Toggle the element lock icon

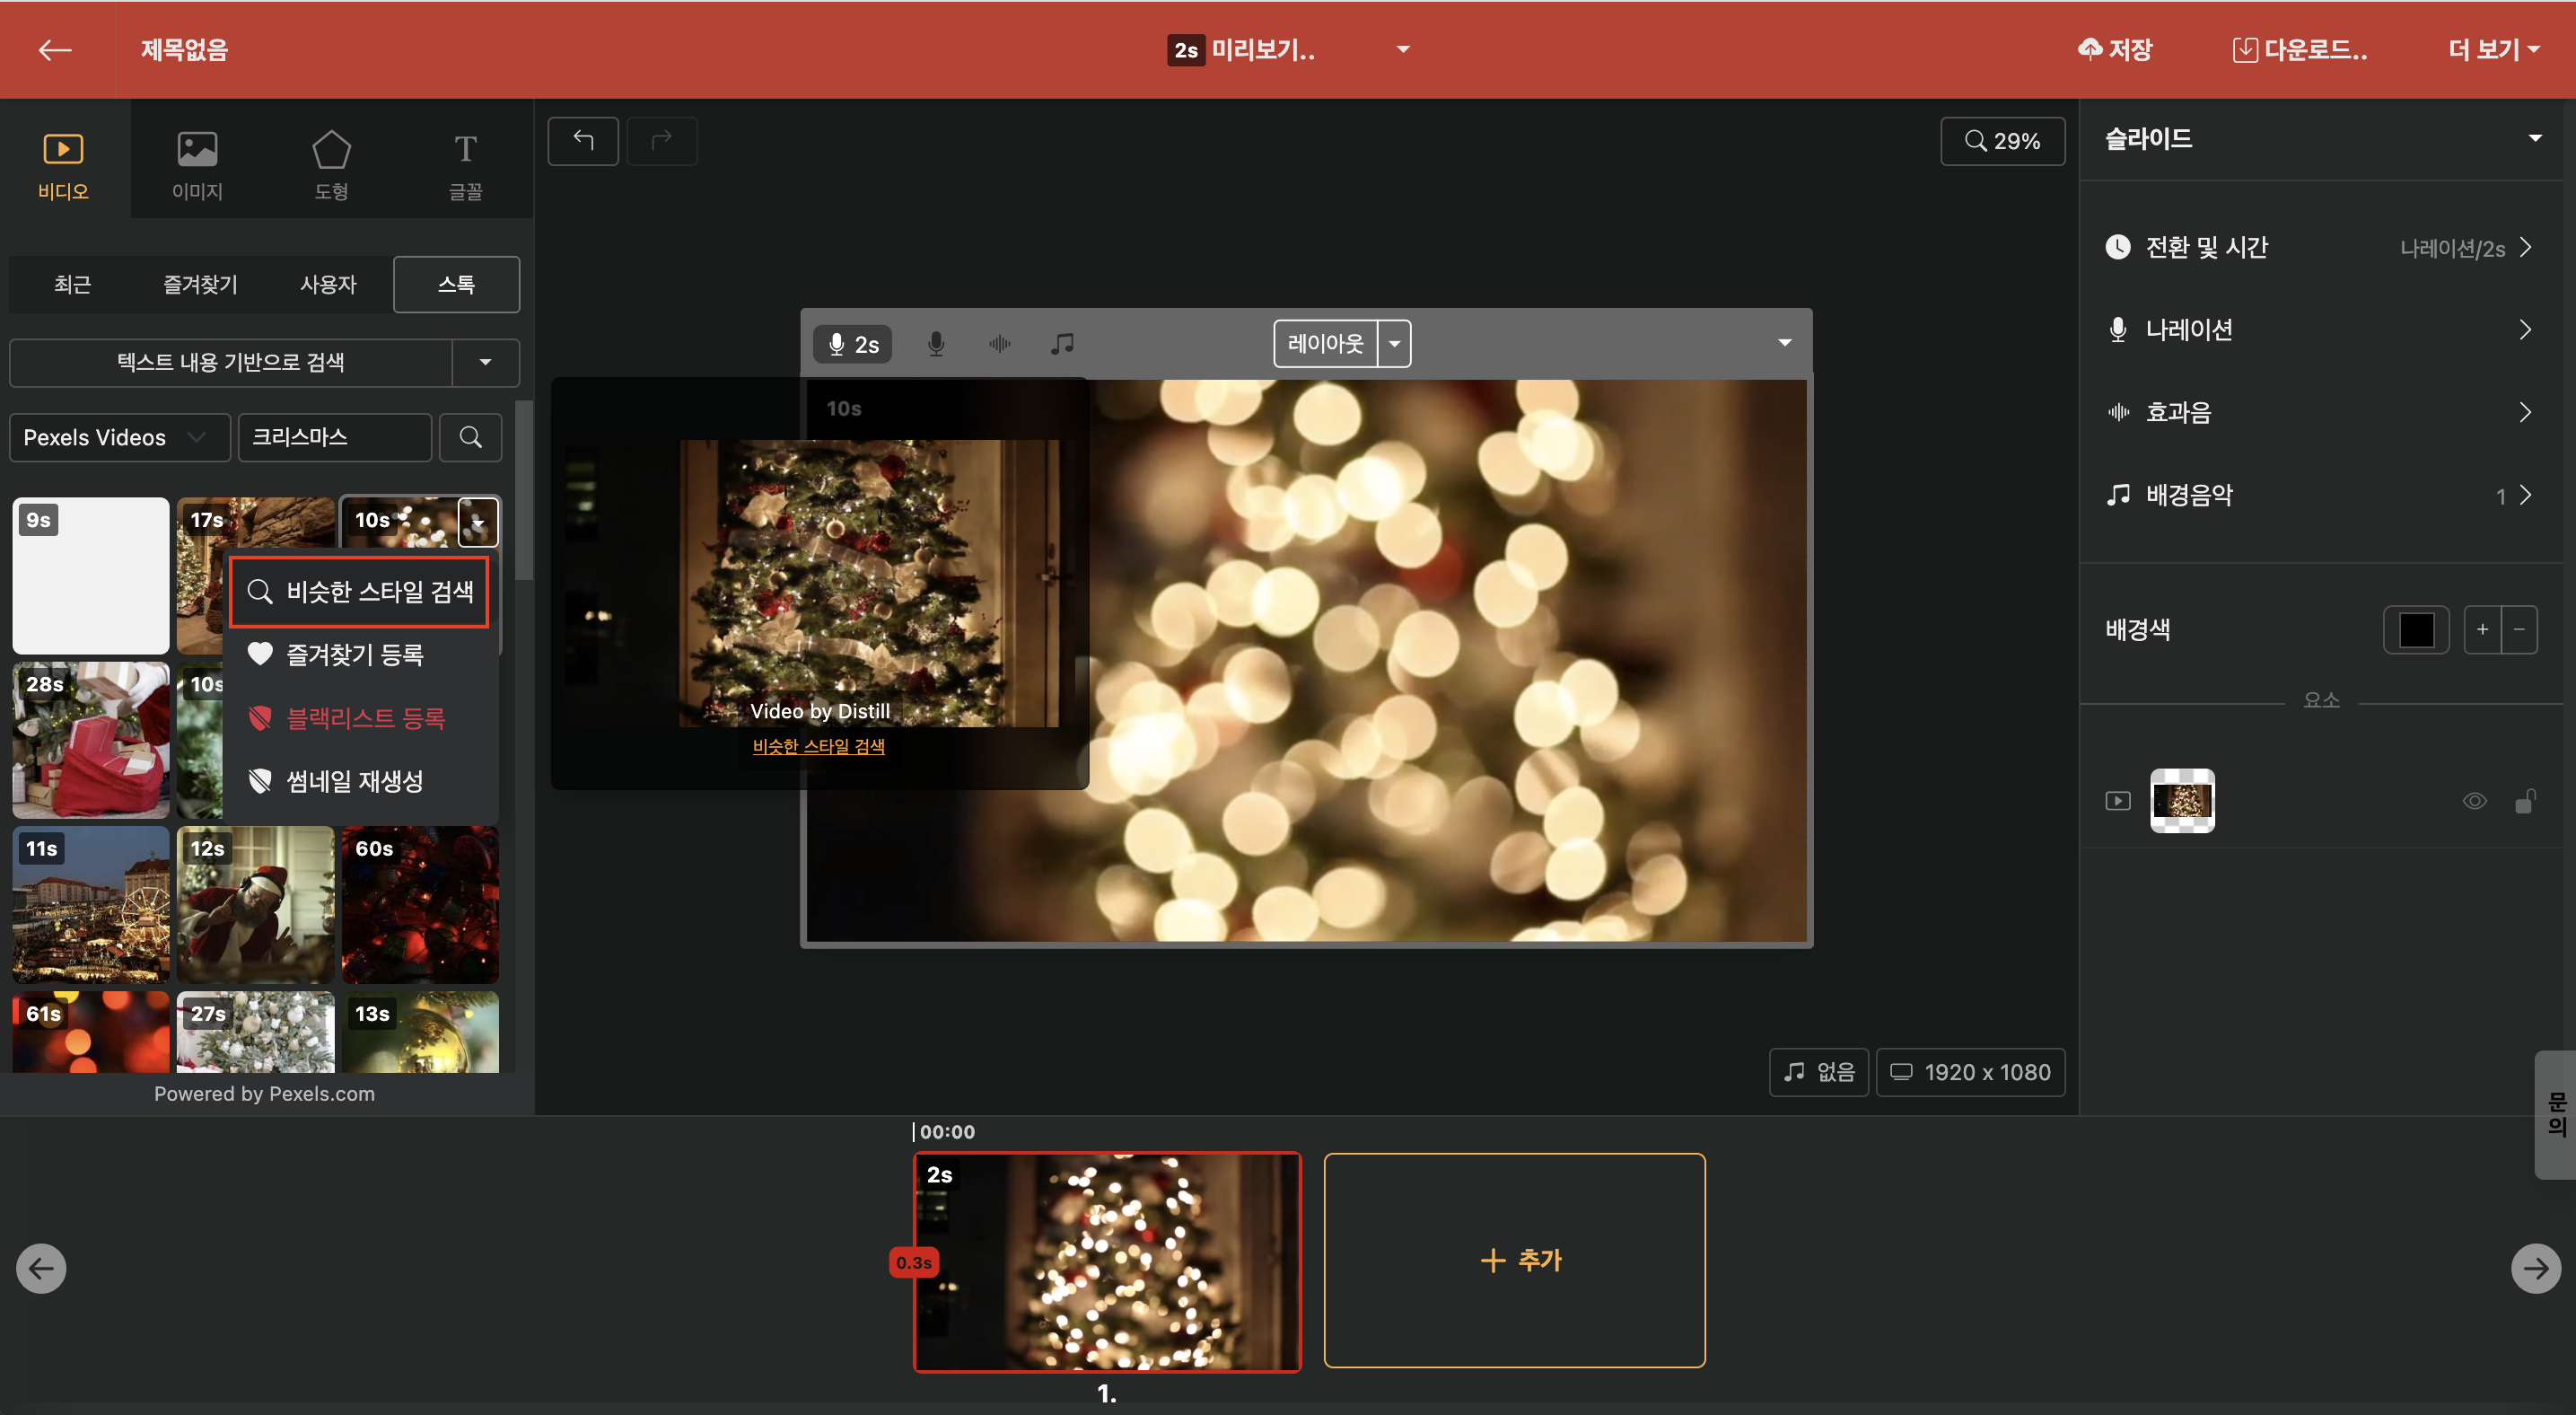[x=2525, y=800]
